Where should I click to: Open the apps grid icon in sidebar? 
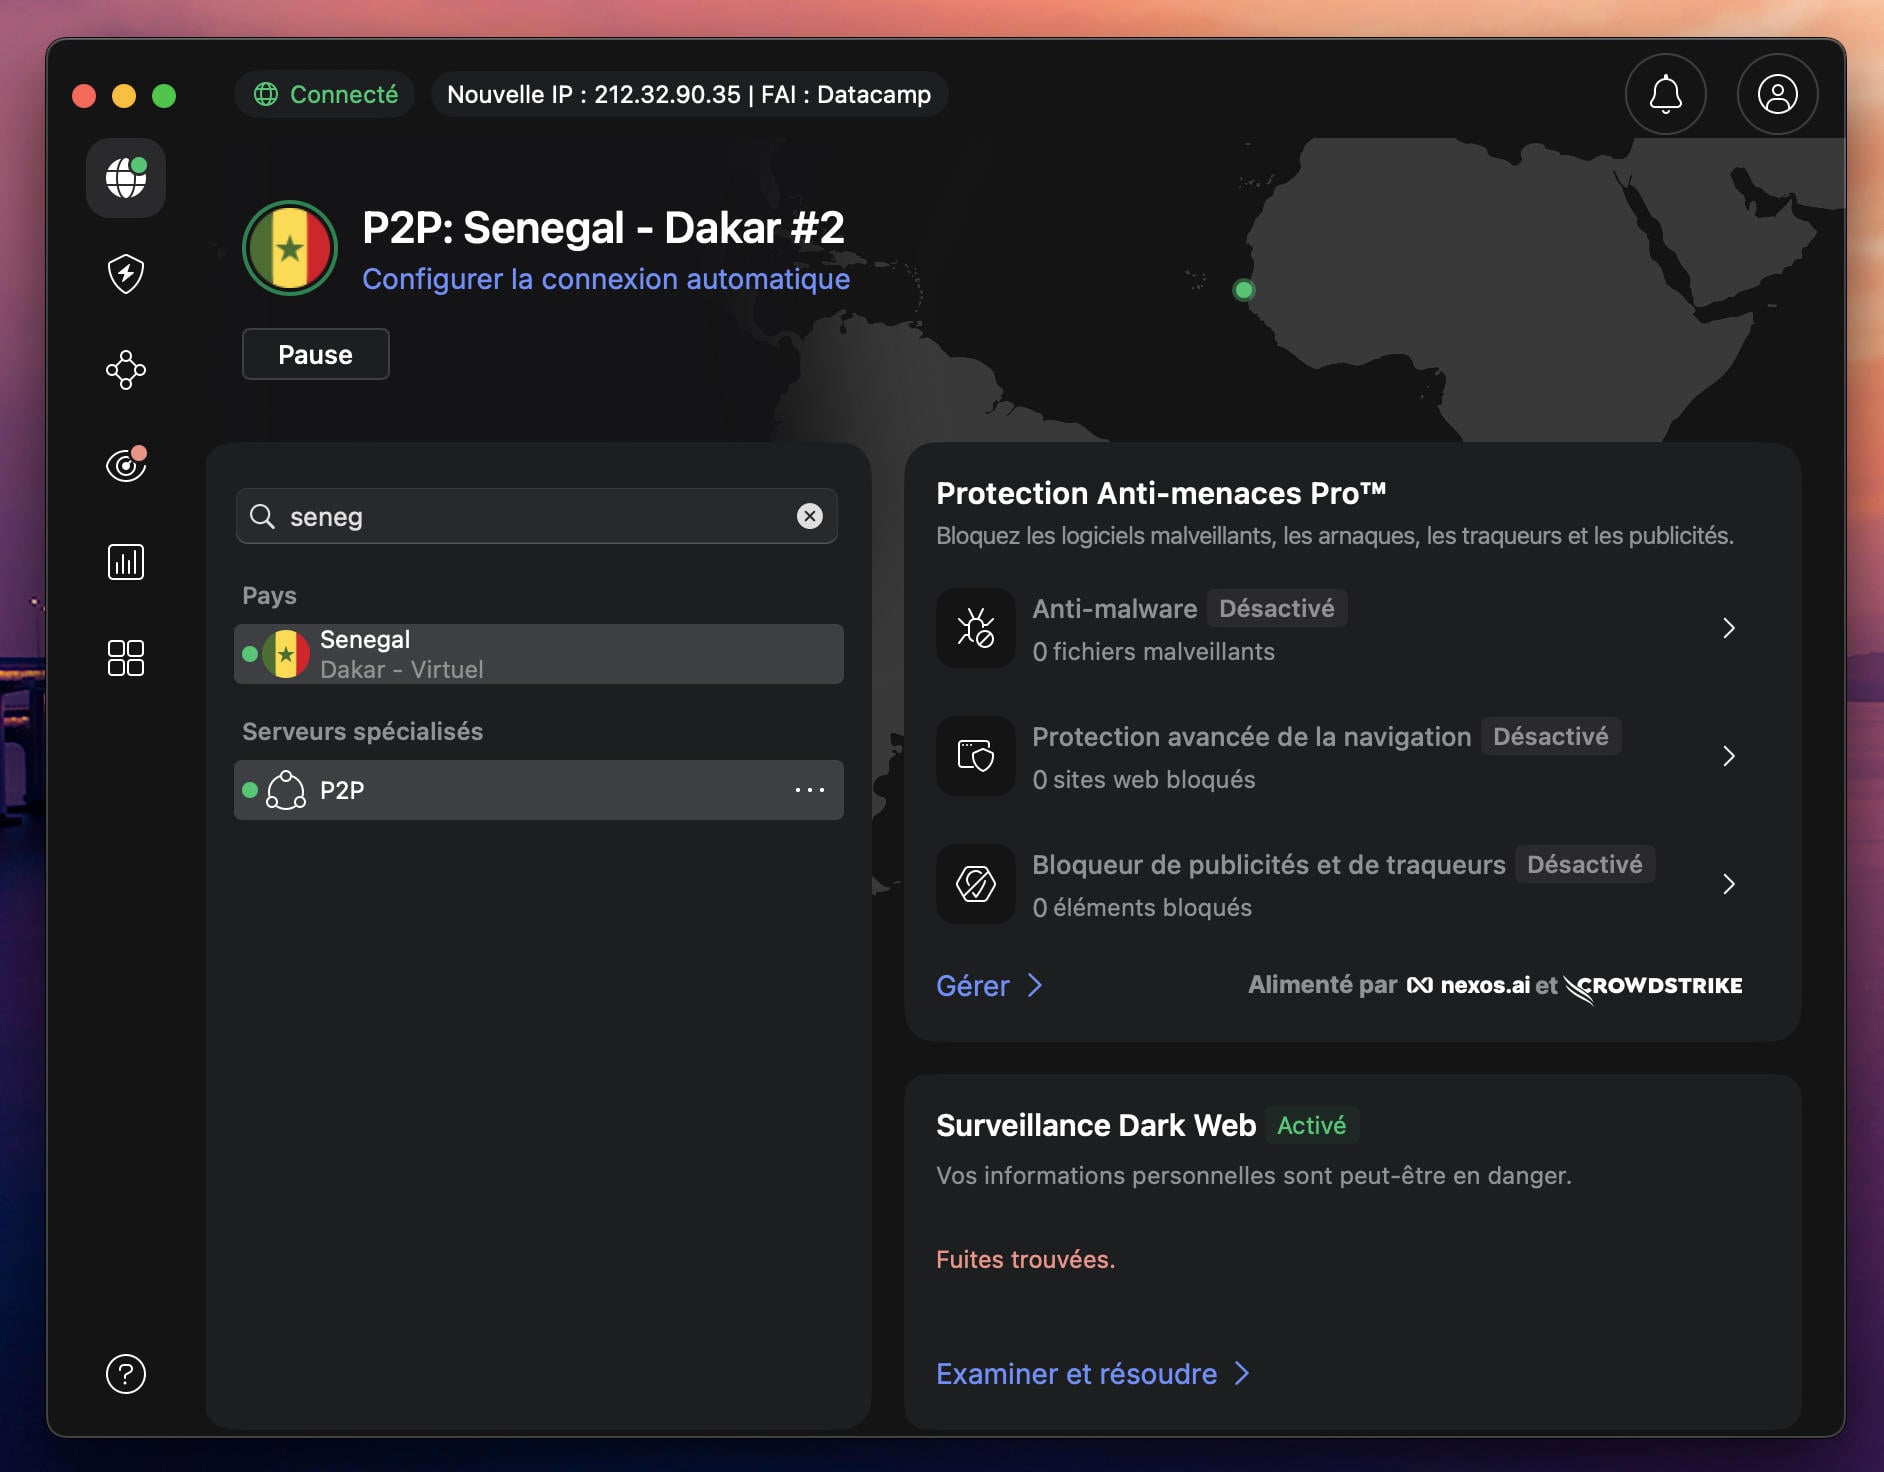tap(125, 657)
